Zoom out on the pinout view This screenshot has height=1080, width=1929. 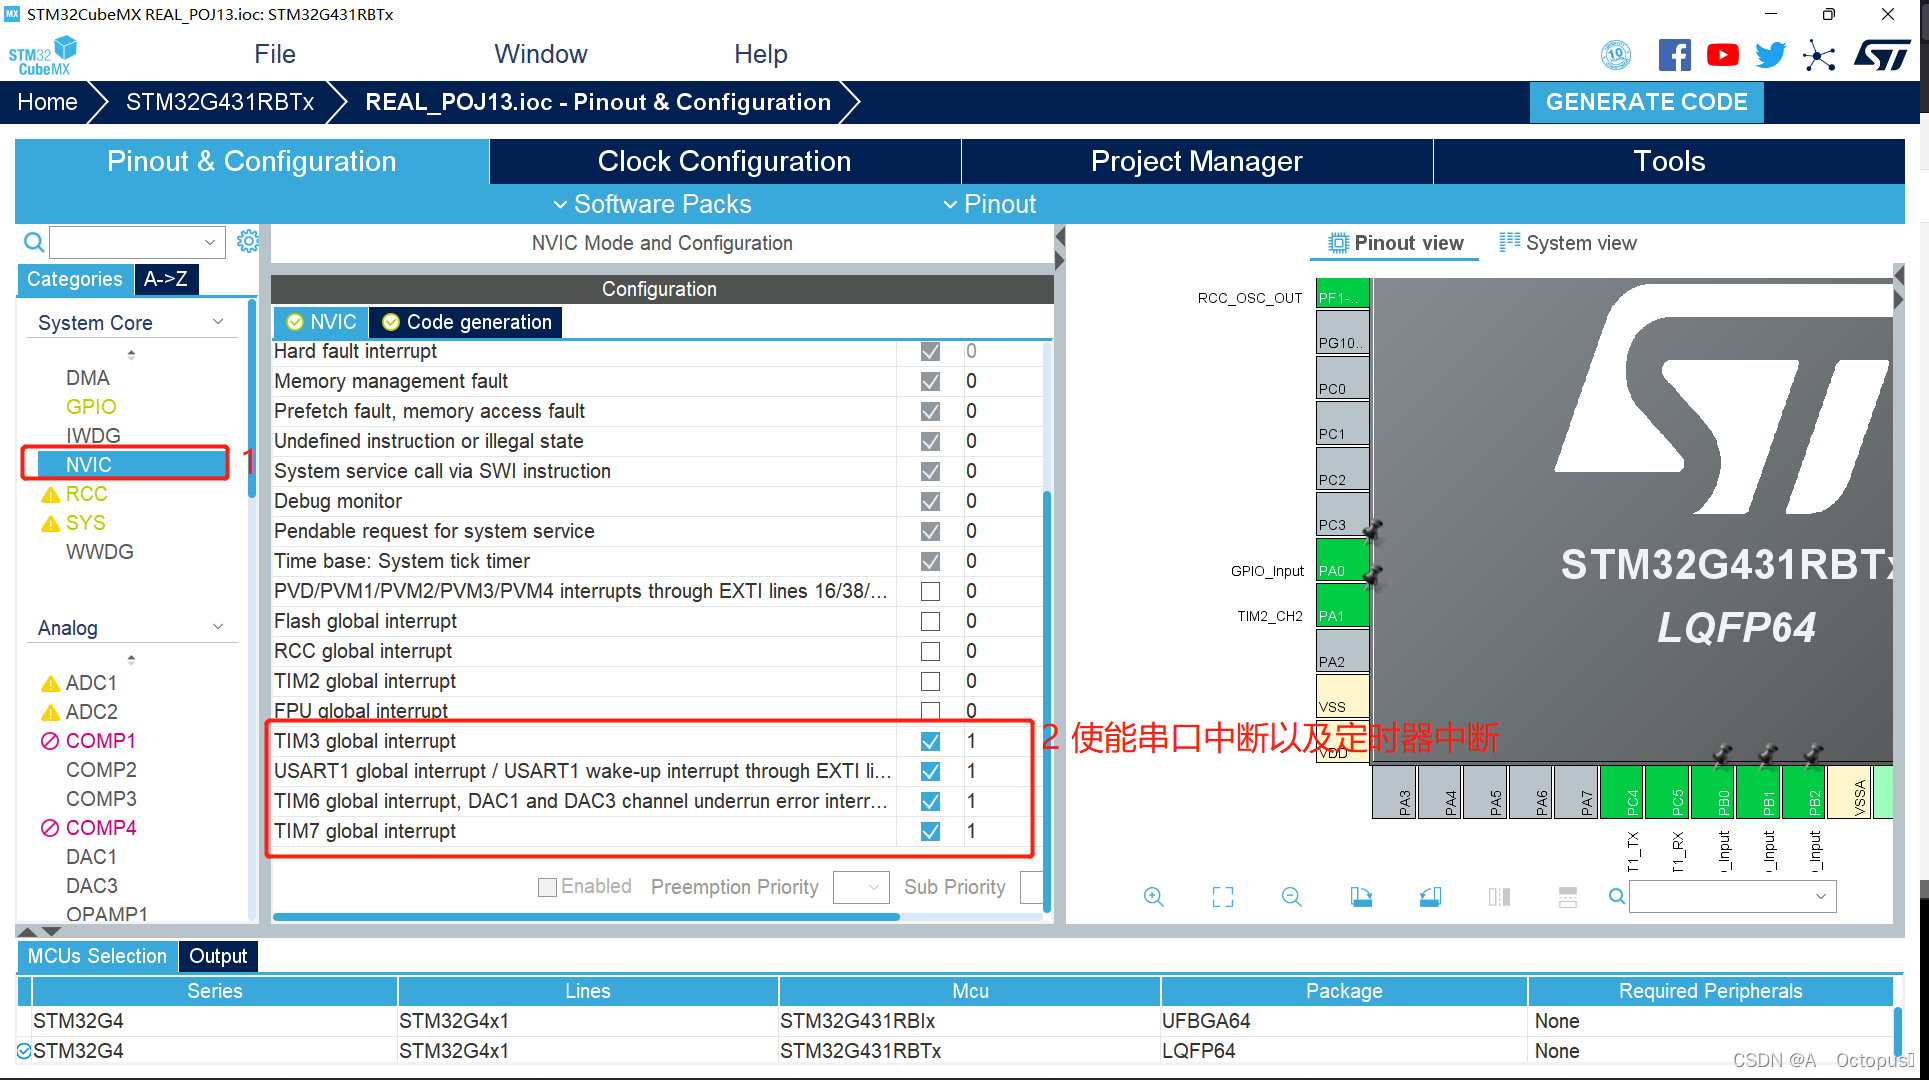[x=1292, y=896]
